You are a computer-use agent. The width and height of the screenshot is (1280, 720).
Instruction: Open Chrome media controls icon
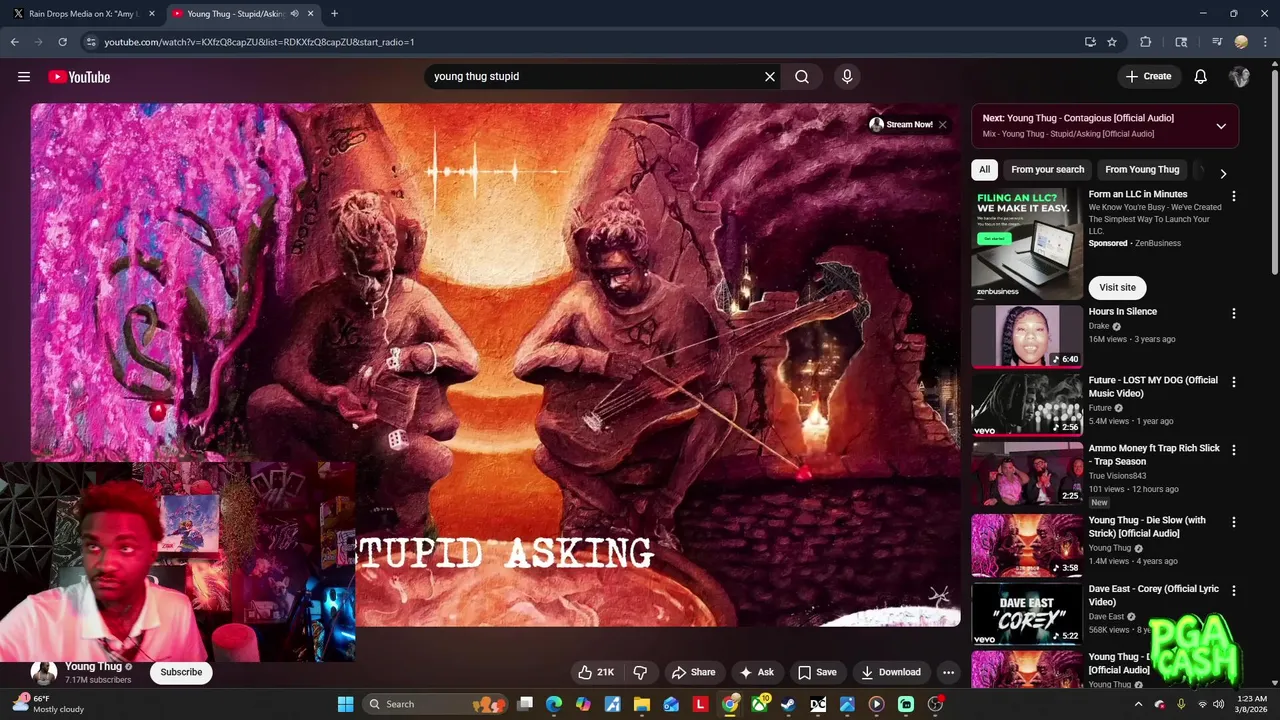[x=1217, y=42]
